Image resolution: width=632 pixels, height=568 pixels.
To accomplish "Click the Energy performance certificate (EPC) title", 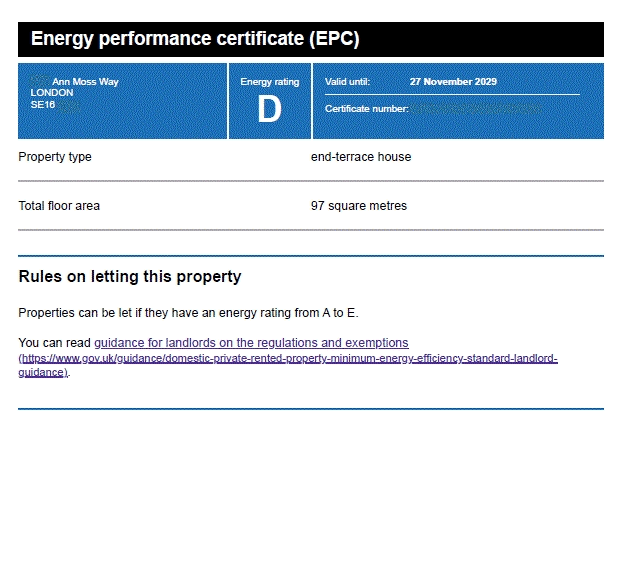I will 194,40.
